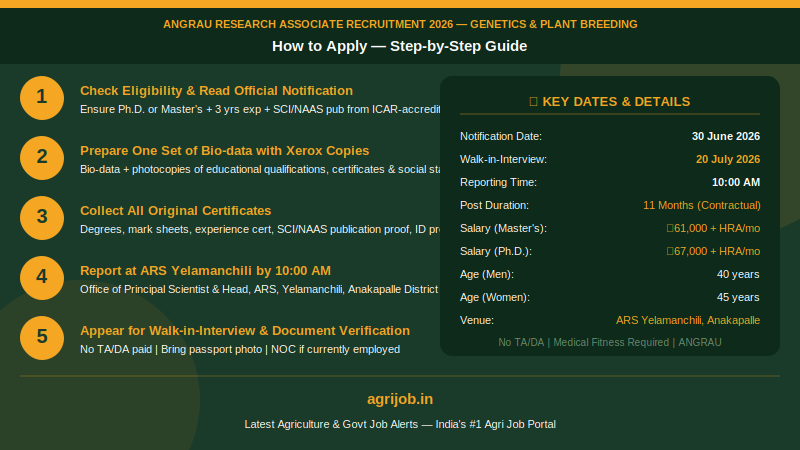Click 'Ensure Ph.D. or Master's + 3 yrs exp' line
The image size is (800, 450).
tap(260, 109)
